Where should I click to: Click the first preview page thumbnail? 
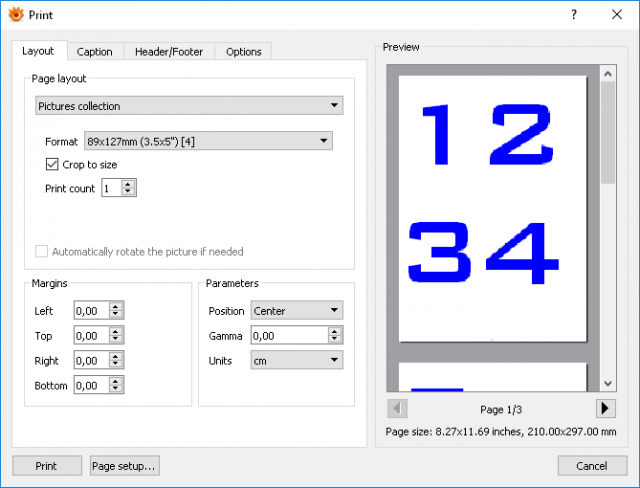pos(493,209)
